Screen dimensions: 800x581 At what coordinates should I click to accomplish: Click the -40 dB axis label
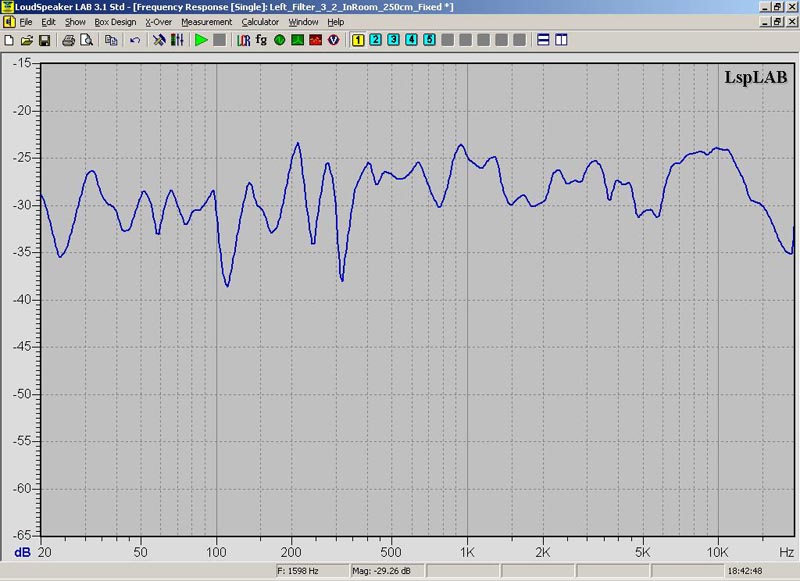tap(22, 300)
